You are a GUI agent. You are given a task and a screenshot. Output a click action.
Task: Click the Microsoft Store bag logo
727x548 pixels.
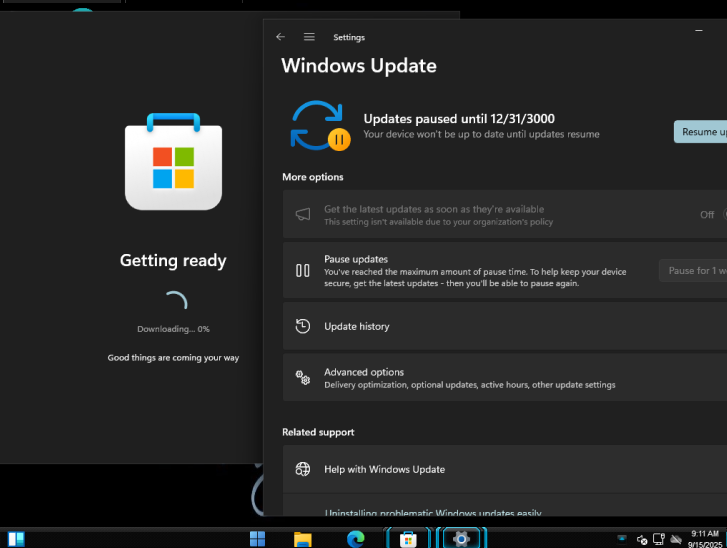pyautogui.click(x=173, y=161)
